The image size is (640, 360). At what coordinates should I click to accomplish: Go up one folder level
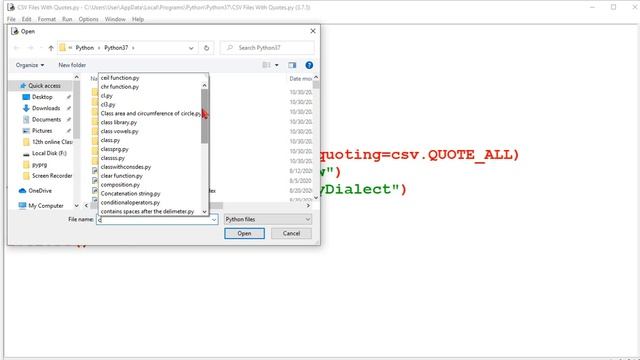(51, 48)
